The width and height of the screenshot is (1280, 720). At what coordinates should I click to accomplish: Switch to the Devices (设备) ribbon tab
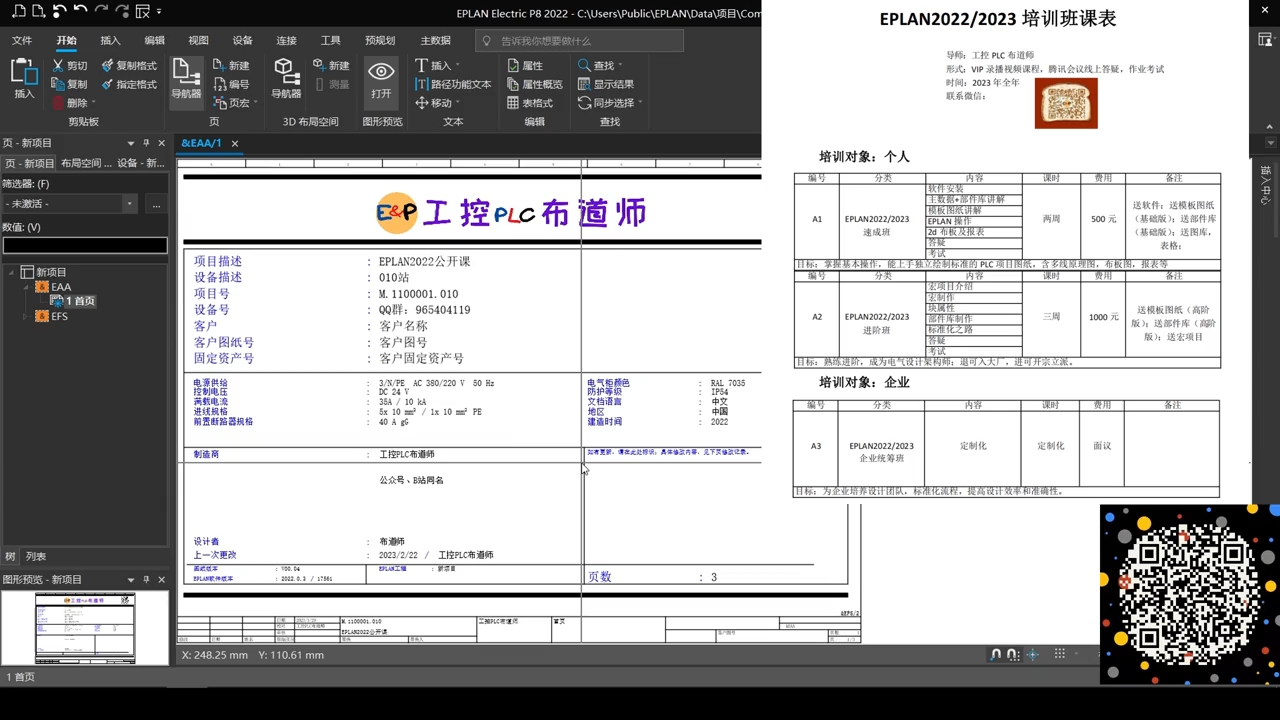click(242, 41)
